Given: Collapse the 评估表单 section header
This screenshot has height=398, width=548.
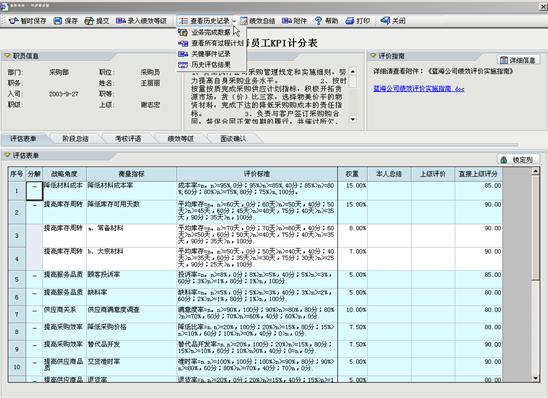Looking at the screenshot, I should point(7,155).
